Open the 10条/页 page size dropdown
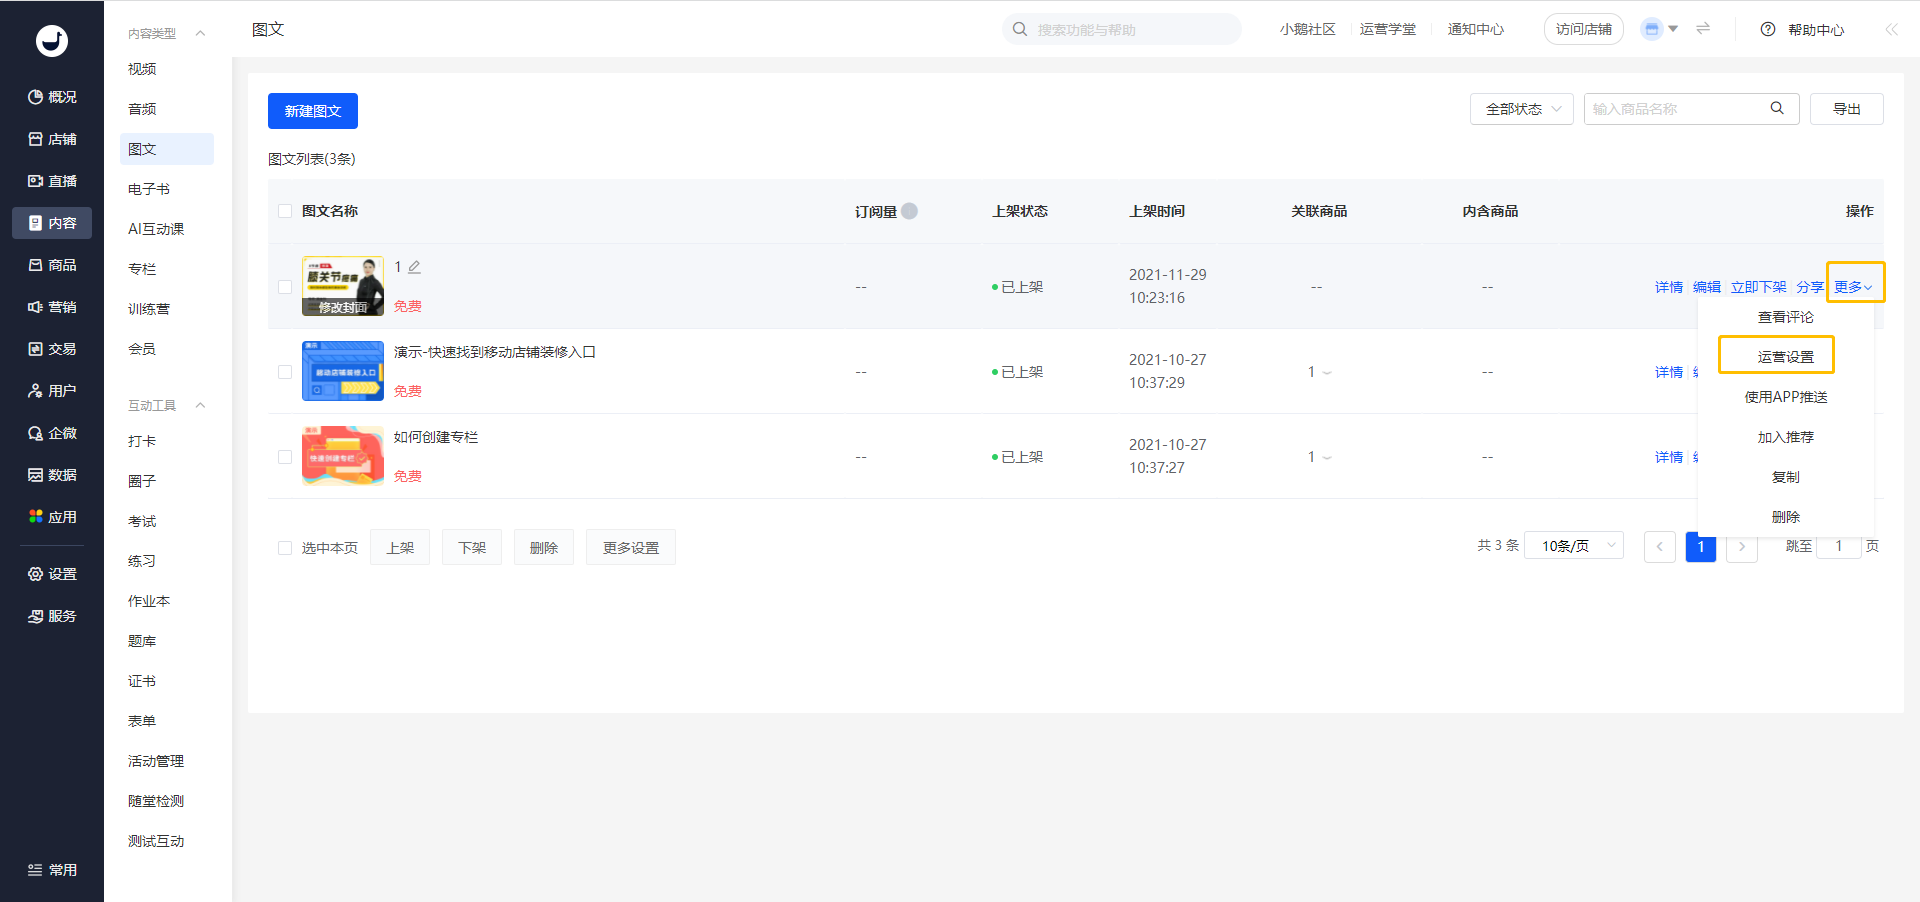1920x902 pixels. 1573,546
